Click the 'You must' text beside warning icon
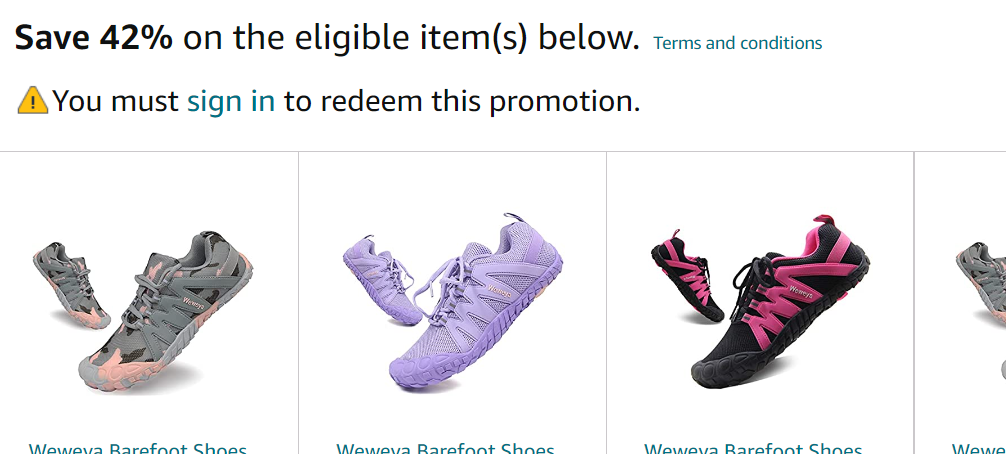 pyautogui.click(x=115, y=101)
